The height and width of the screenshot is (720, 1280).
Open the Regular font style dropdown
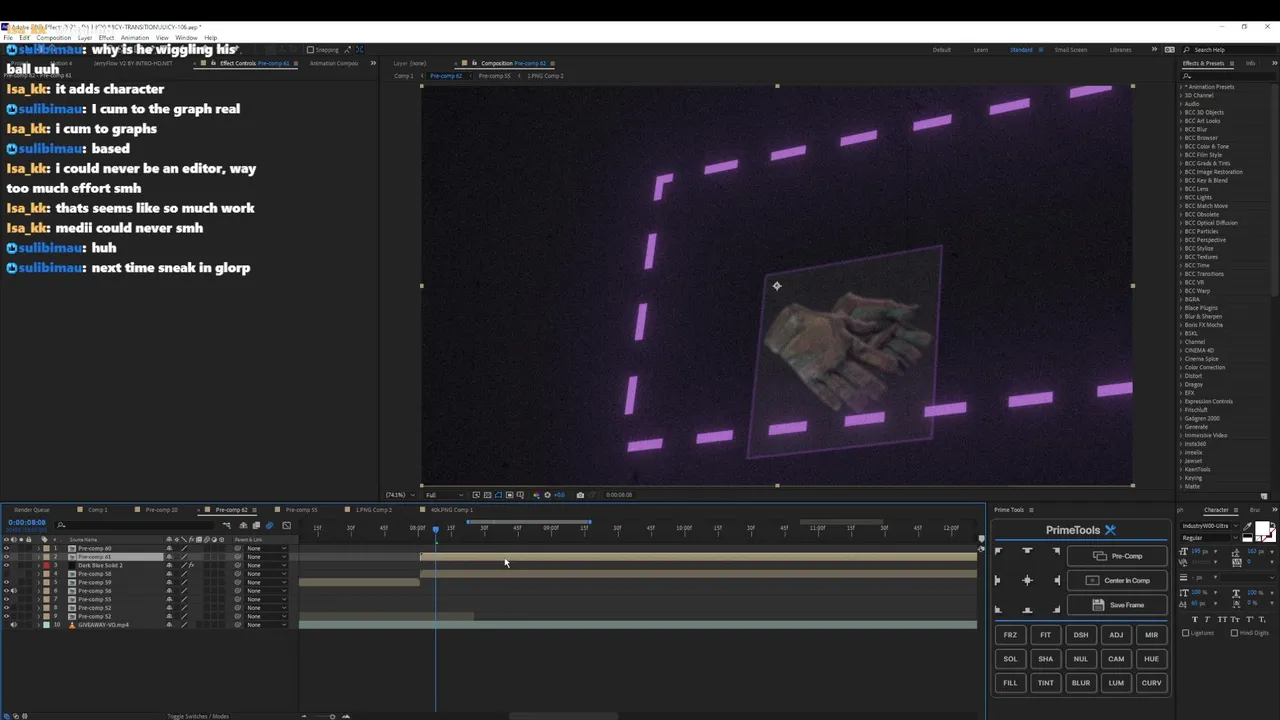coord(1209,538)
